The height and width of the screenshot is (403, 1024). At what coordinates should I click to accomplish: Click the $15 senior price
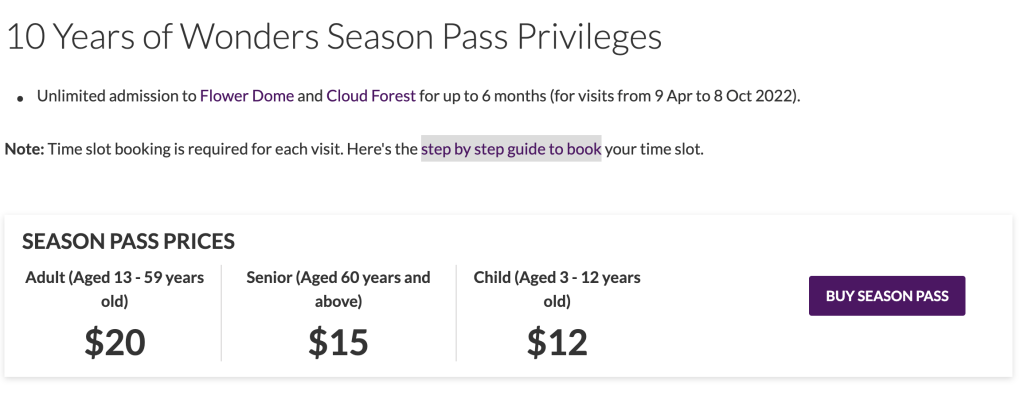click(x=338, y=342)
